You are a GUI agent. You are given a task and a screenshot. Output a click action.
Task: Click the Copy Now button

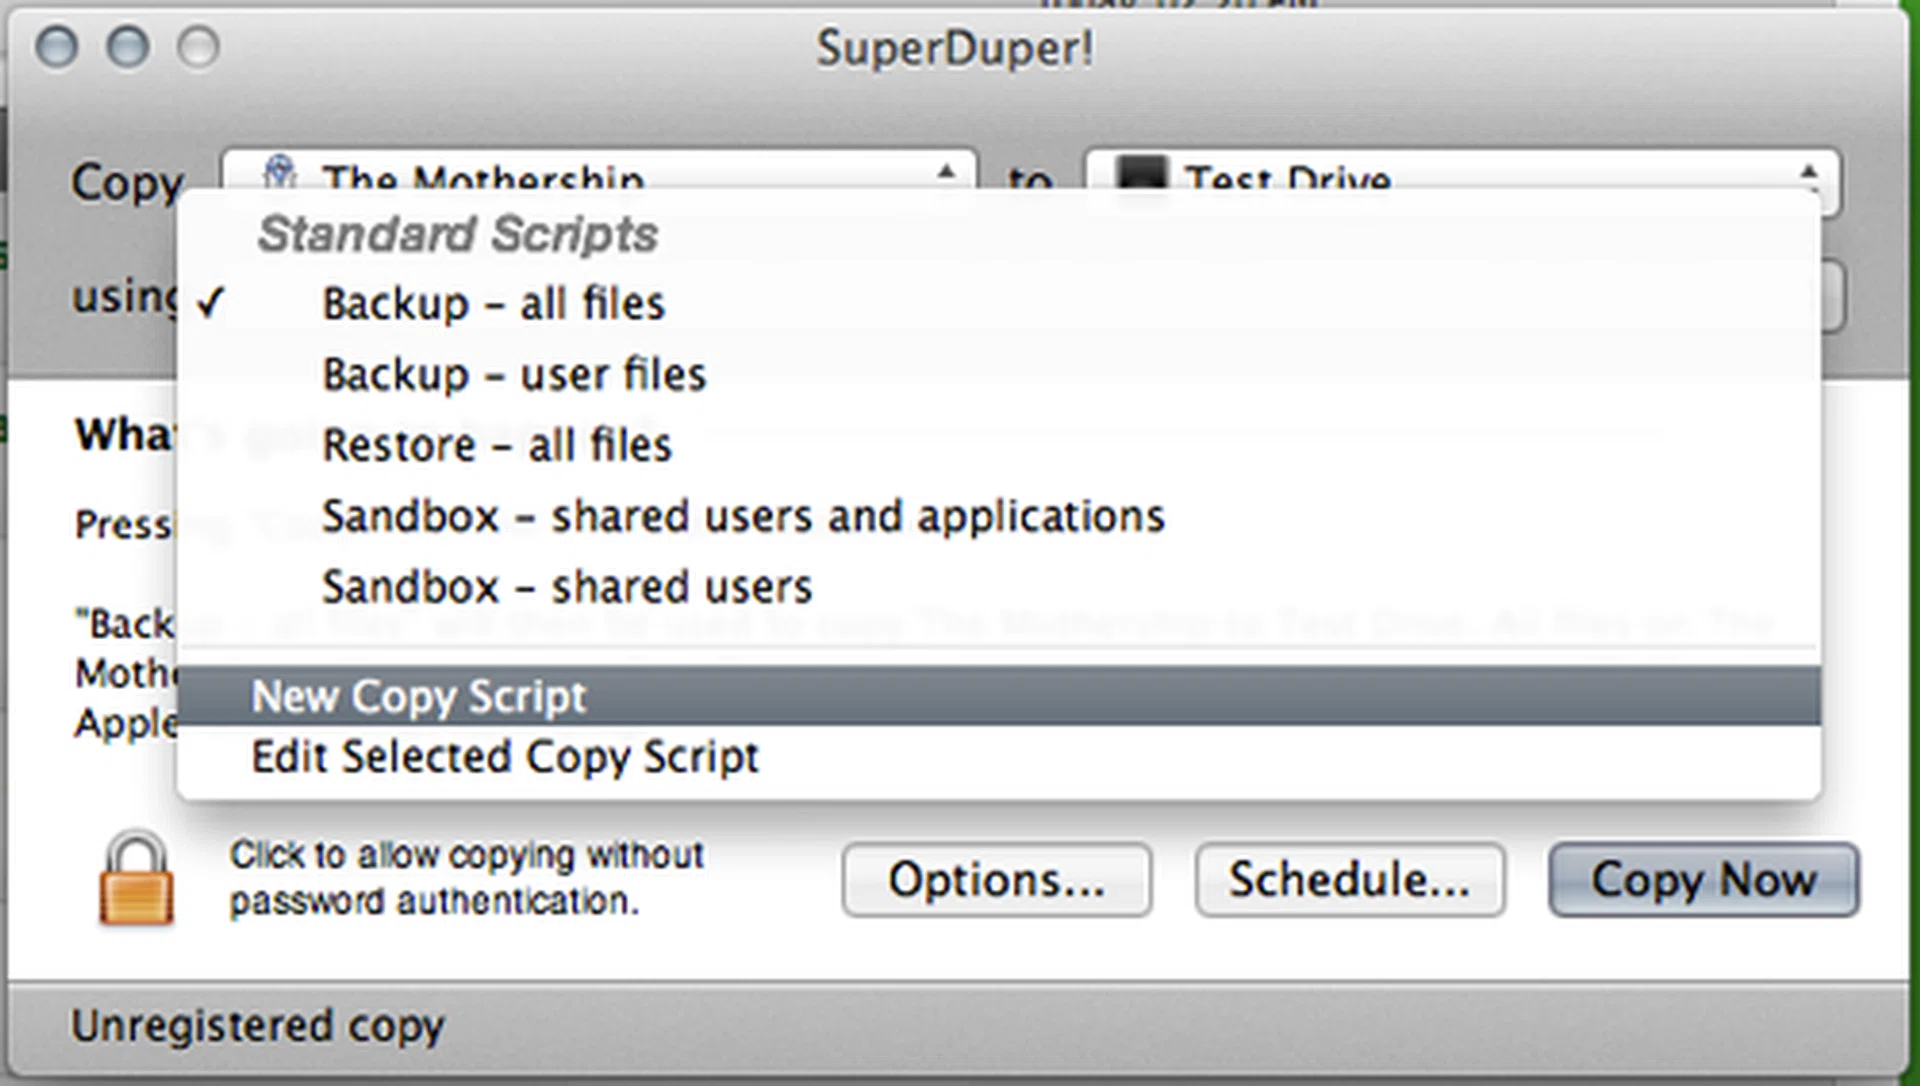pyautogui.click(x=1702, y=880)
